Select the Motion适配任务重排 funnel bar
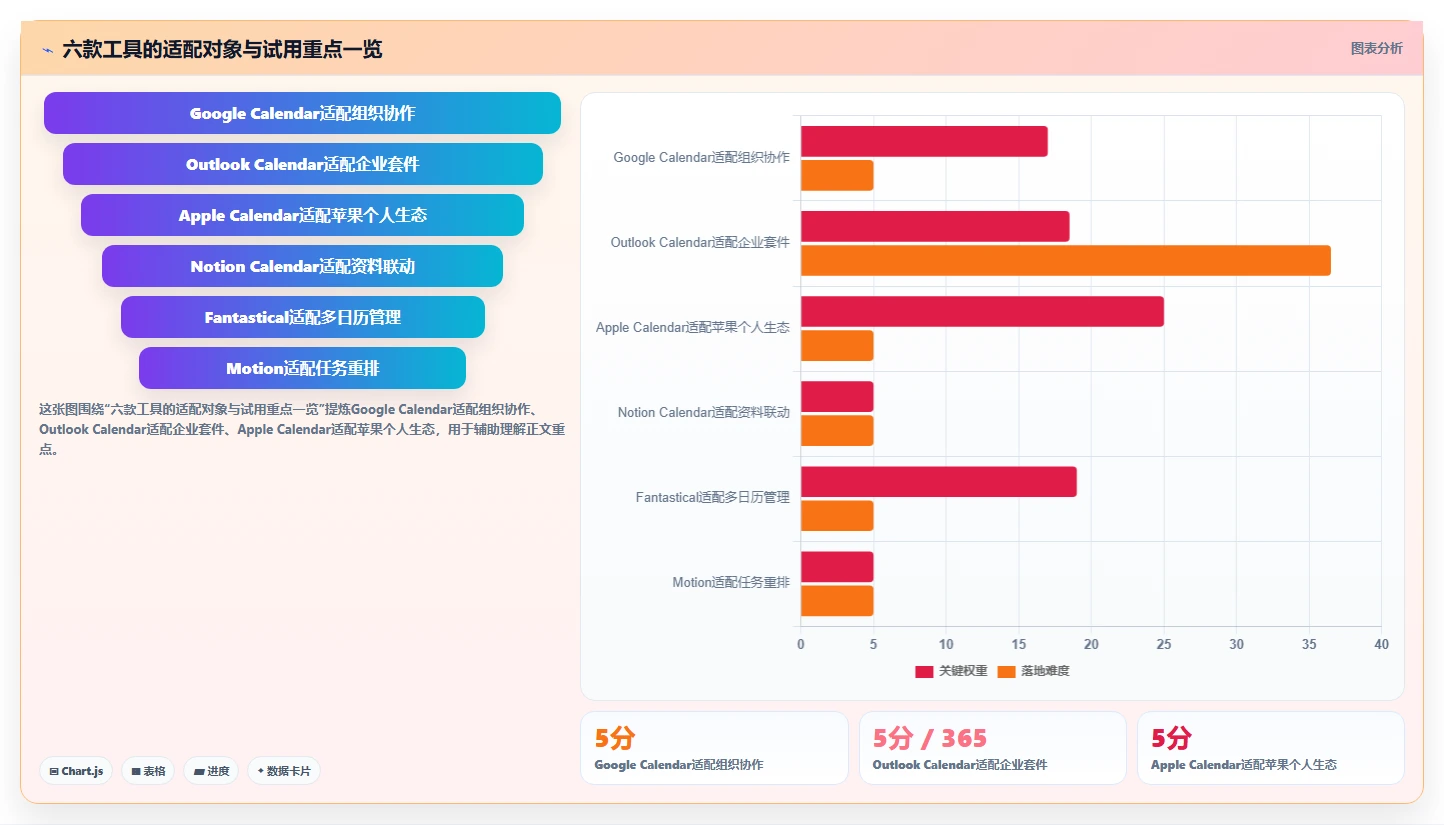1444x825 pixels. click(x=302, y=368)
